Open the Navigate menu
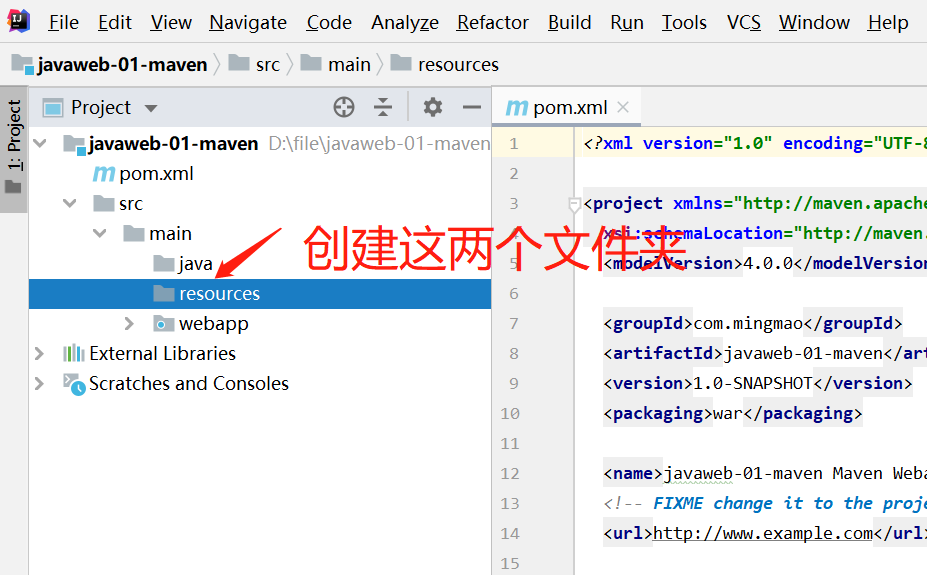This screenshot has width=927, height=575. tap(248, 22)
